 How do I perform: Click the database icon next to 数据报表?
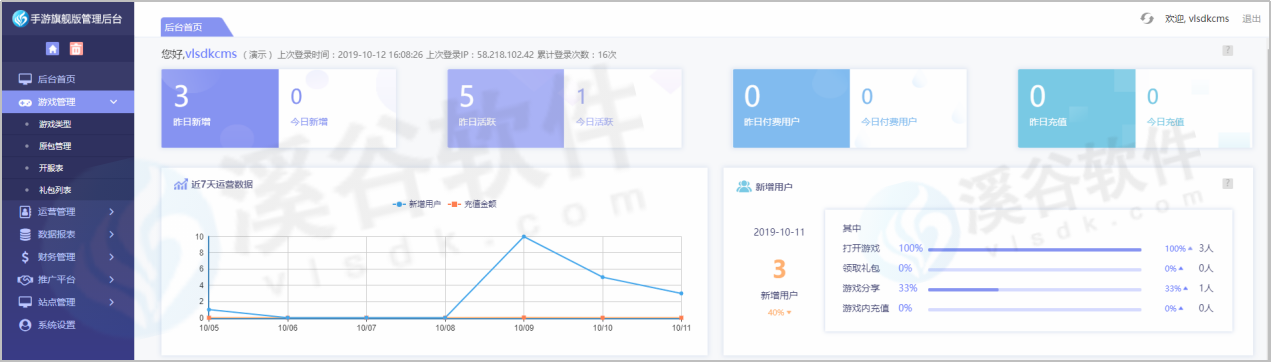click(x=25, y=234)
